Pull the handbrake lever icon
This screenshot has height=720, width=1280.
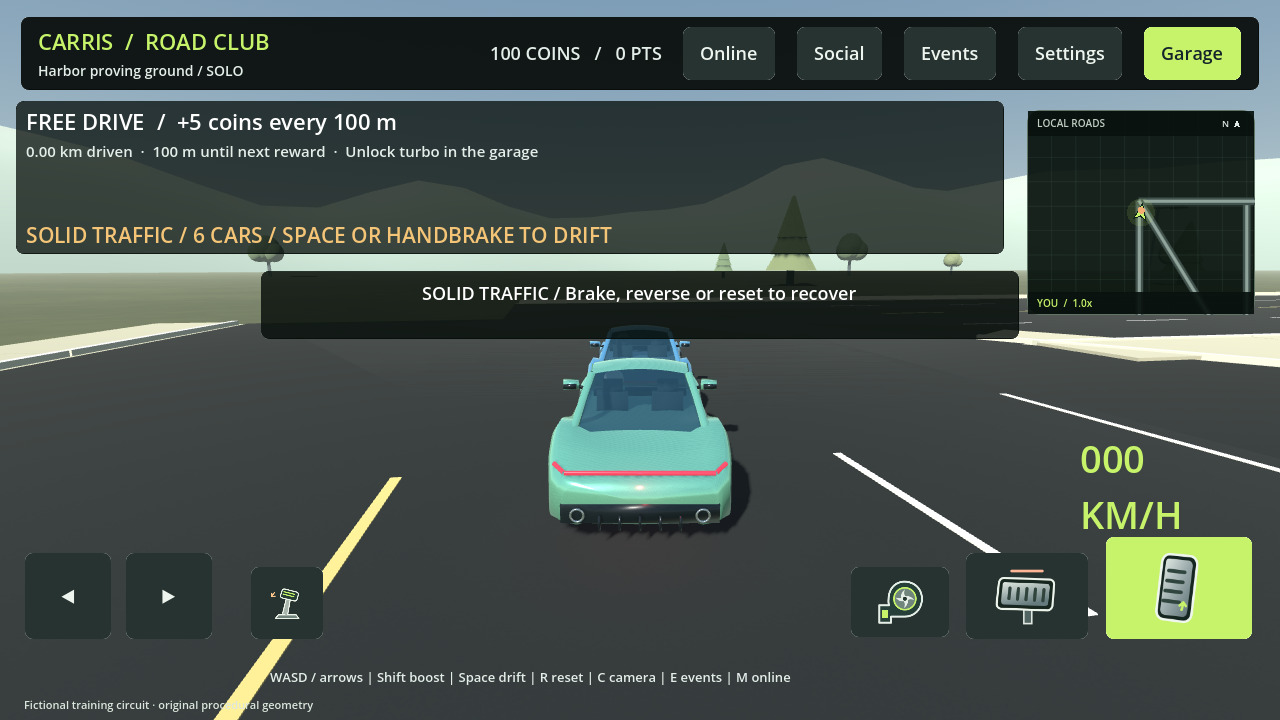pos(287,603)
